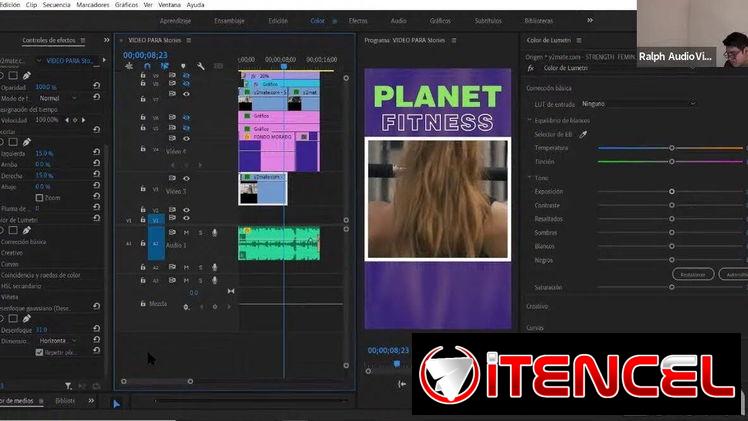Toggle eye visibility of Video 3 track
The height and width of the screenshot is (421, 748).
(186, 178)
